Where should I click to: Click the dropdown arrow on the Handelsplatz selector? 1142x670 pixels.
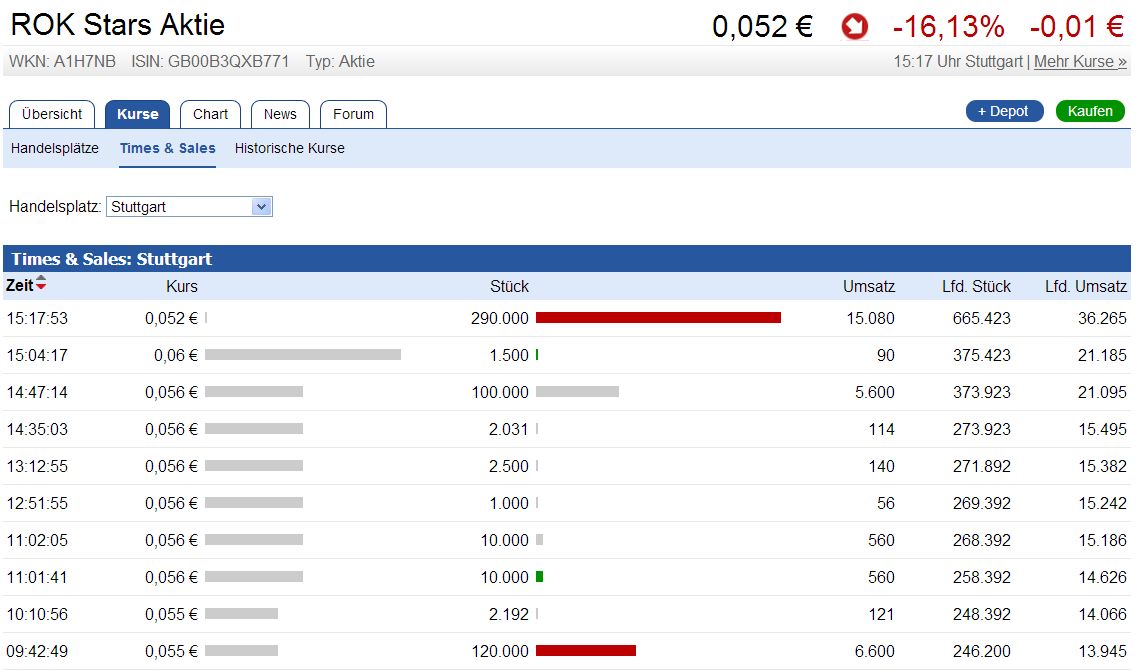pyautogui.click(x=262, y=206)
